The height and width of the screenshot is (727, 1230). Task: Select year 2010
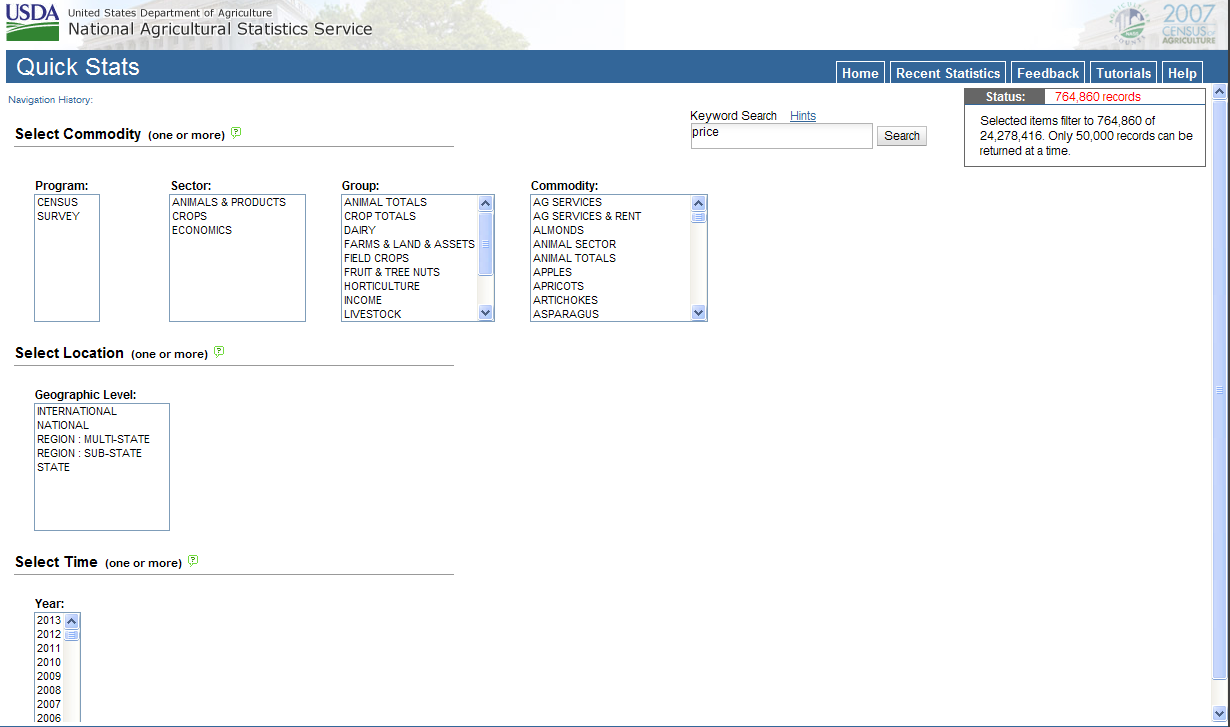(49, 662)
